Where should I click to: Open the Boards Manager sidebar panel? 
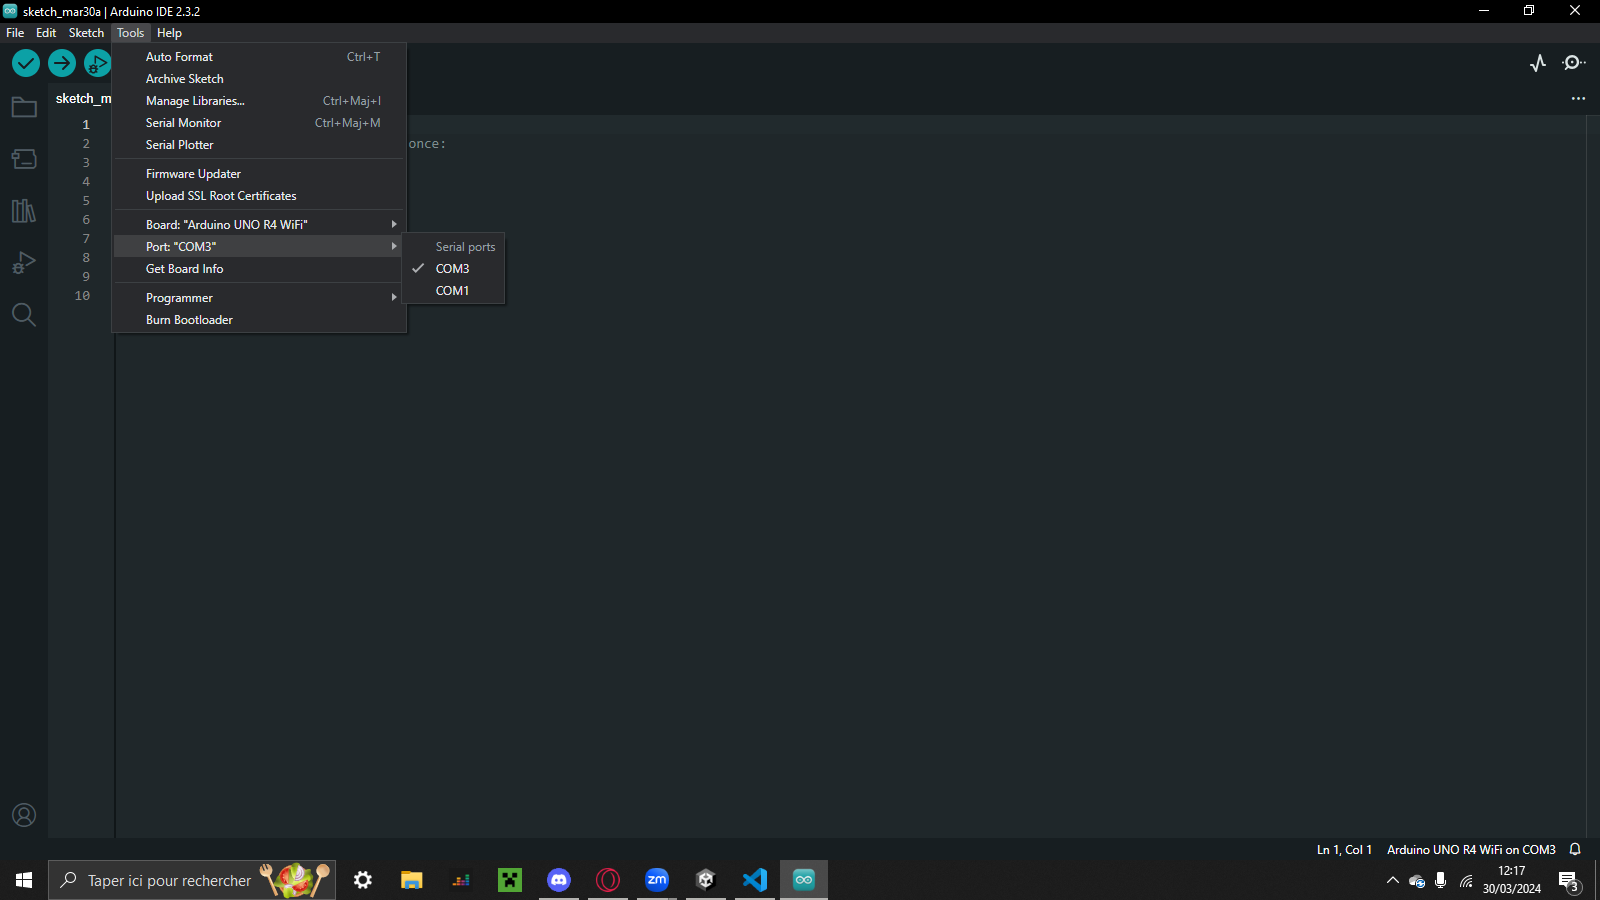[24, 159]
